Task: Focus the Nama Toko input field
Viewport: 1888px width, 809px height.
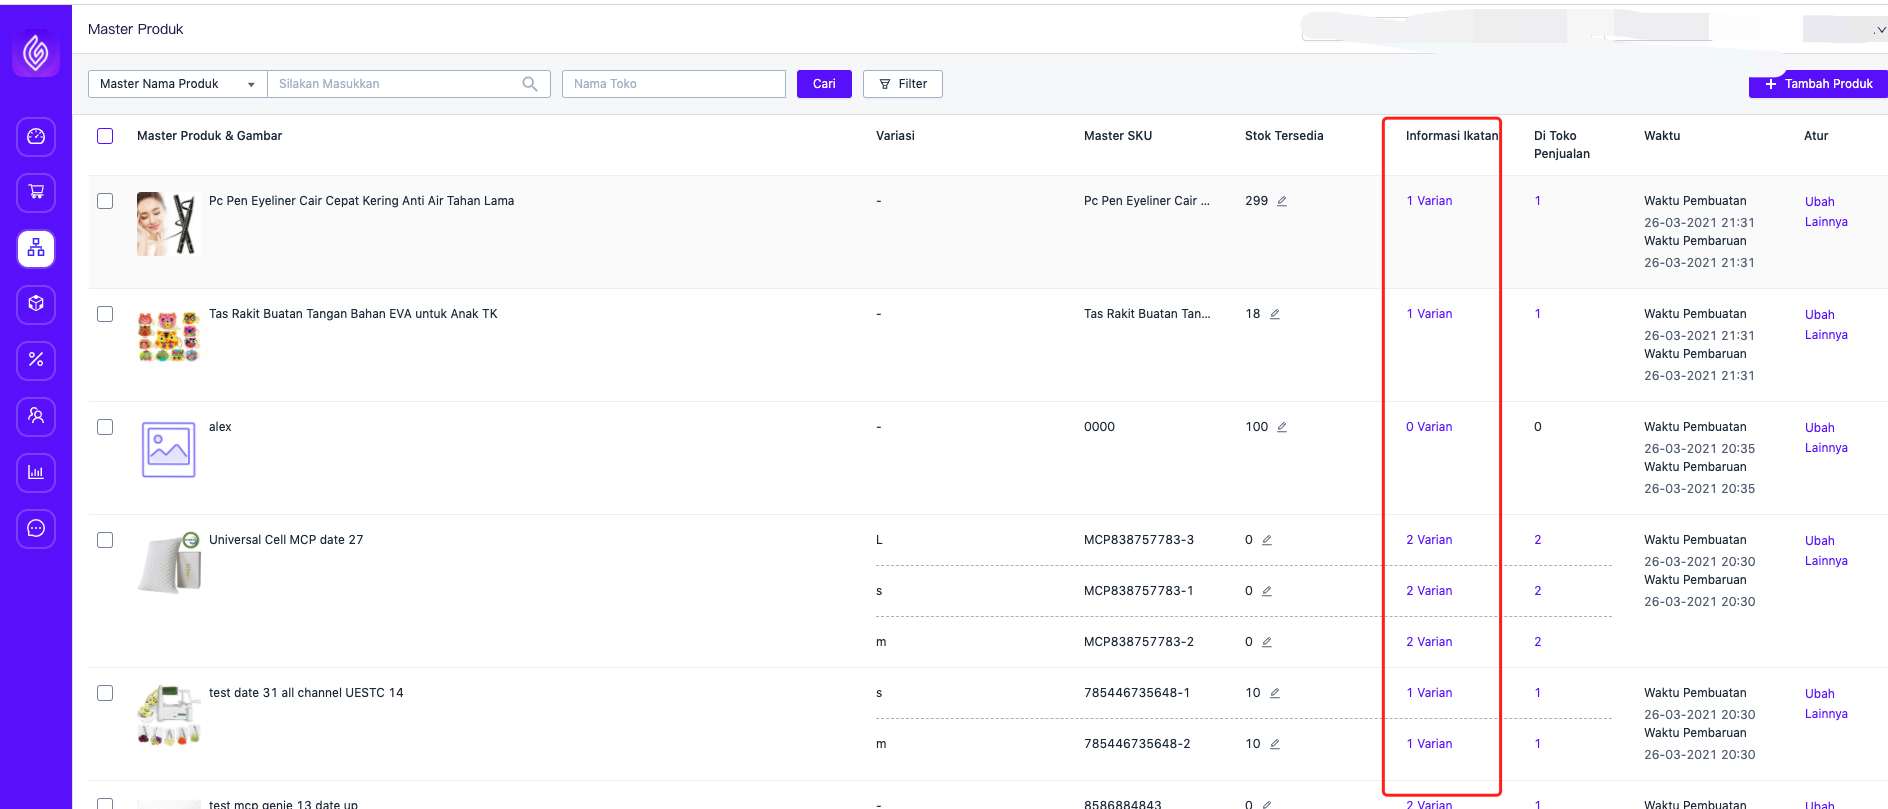Action: (x=674, y=84)
